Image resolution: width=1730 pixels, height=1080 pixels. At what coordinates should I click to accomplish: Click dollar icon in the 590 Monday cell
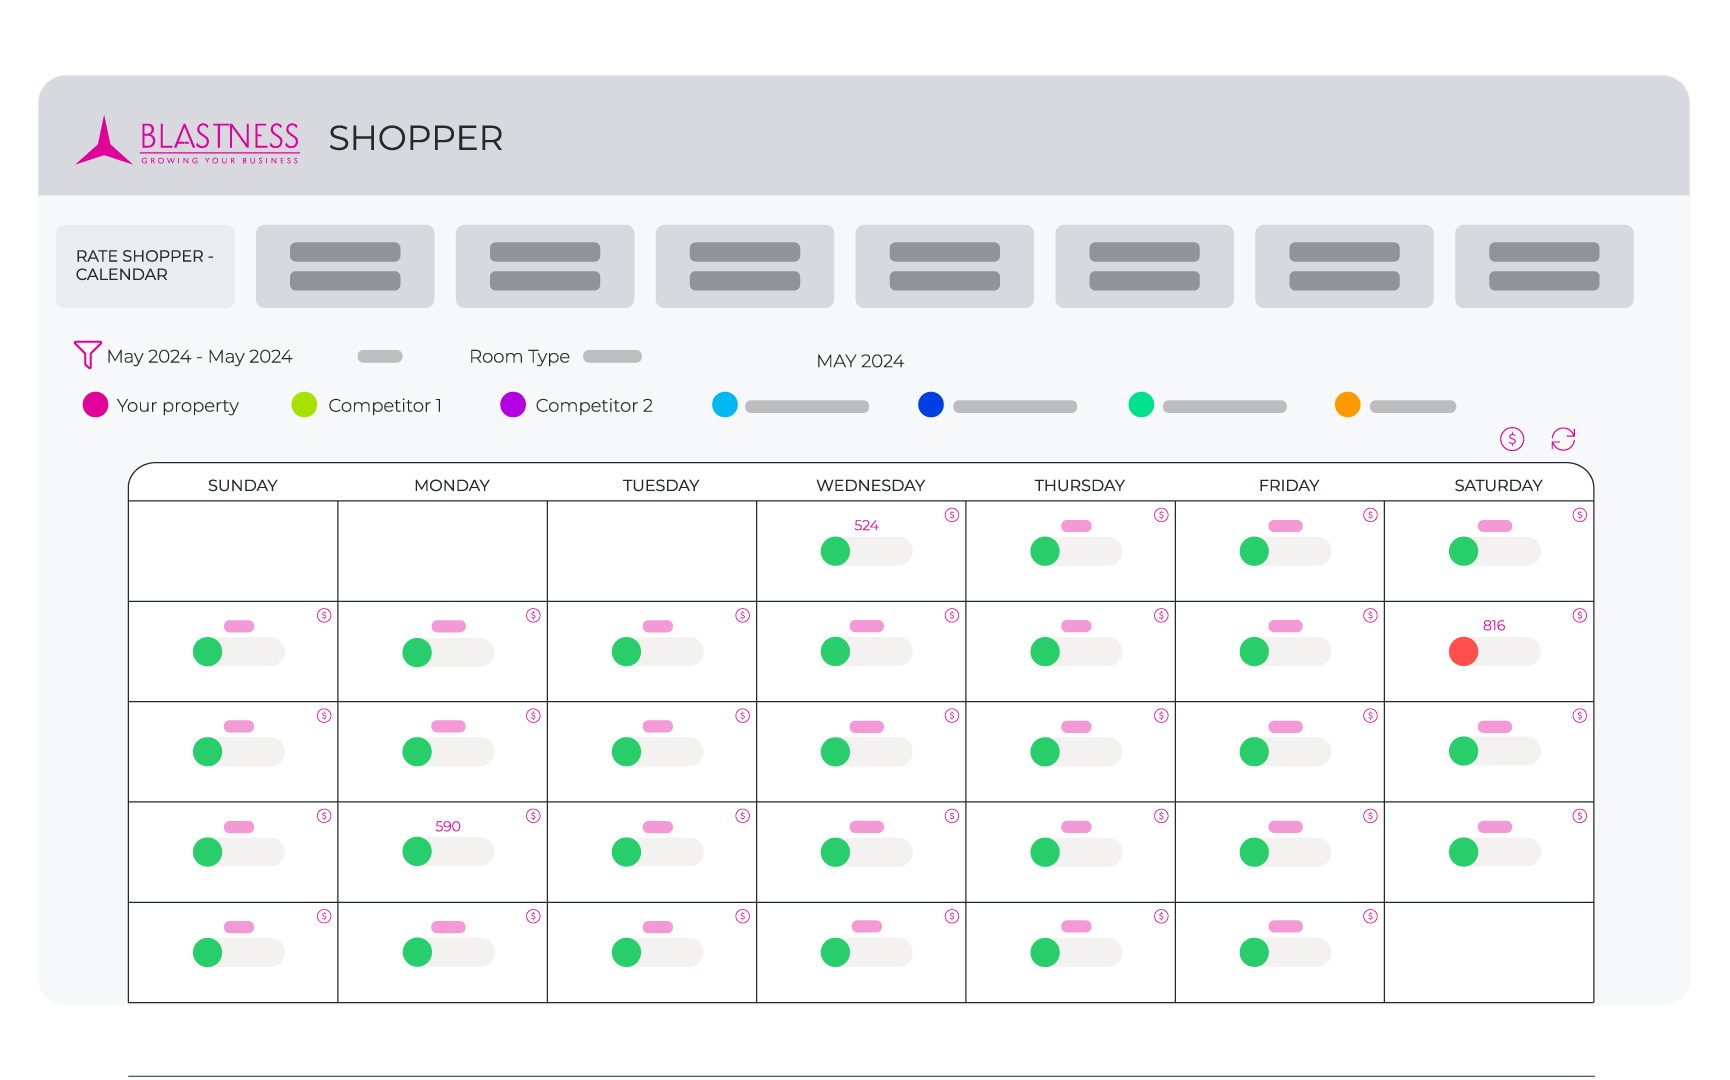coord(533,816)
